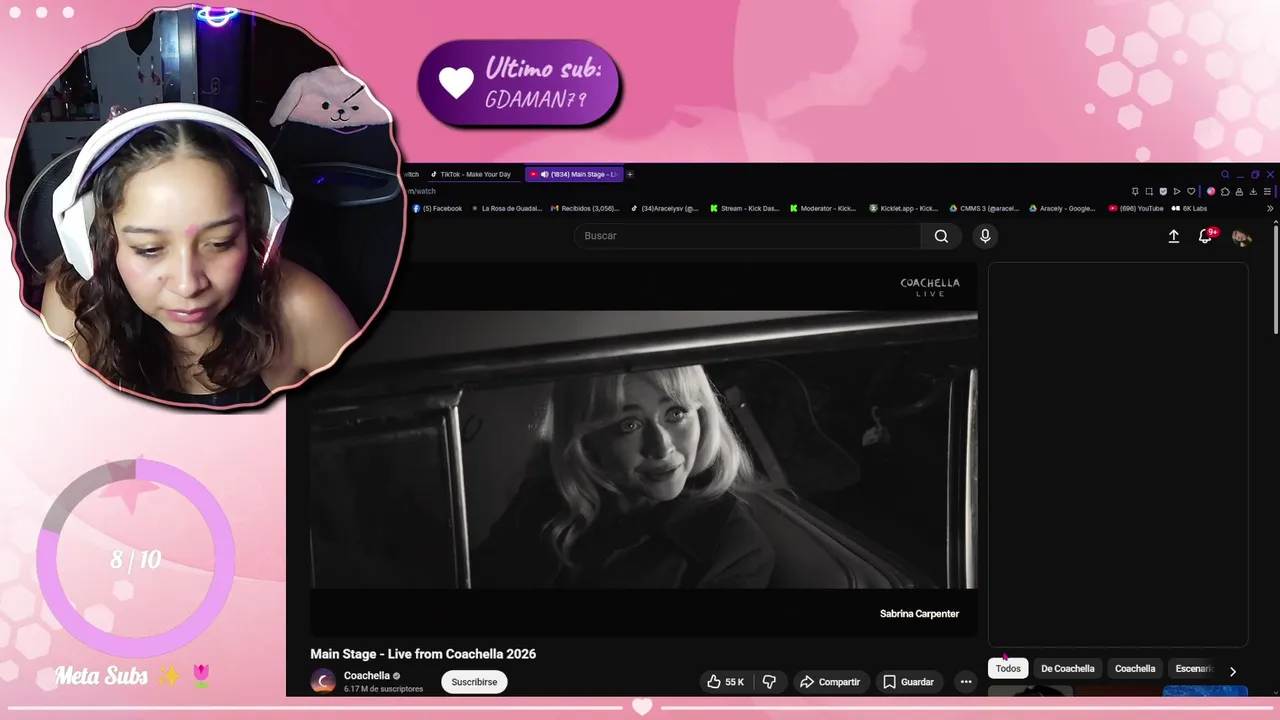Open the Aracely - Google bookmark
This screenshot has width=1280, height=720.
[x=1062, y=209]
